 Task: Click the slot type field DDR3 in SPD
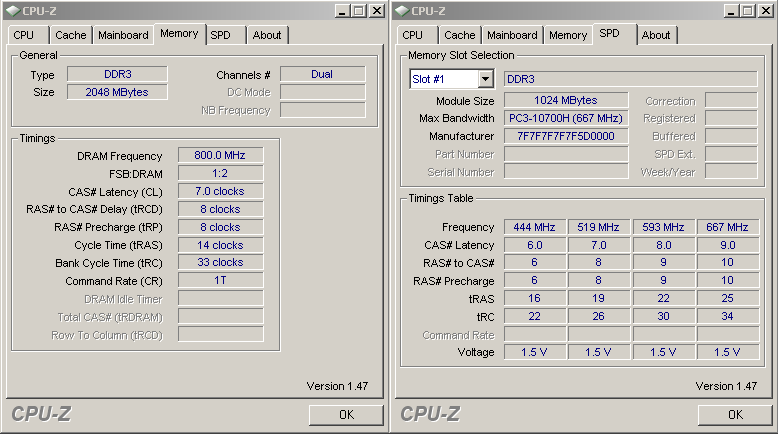(631, 79)
